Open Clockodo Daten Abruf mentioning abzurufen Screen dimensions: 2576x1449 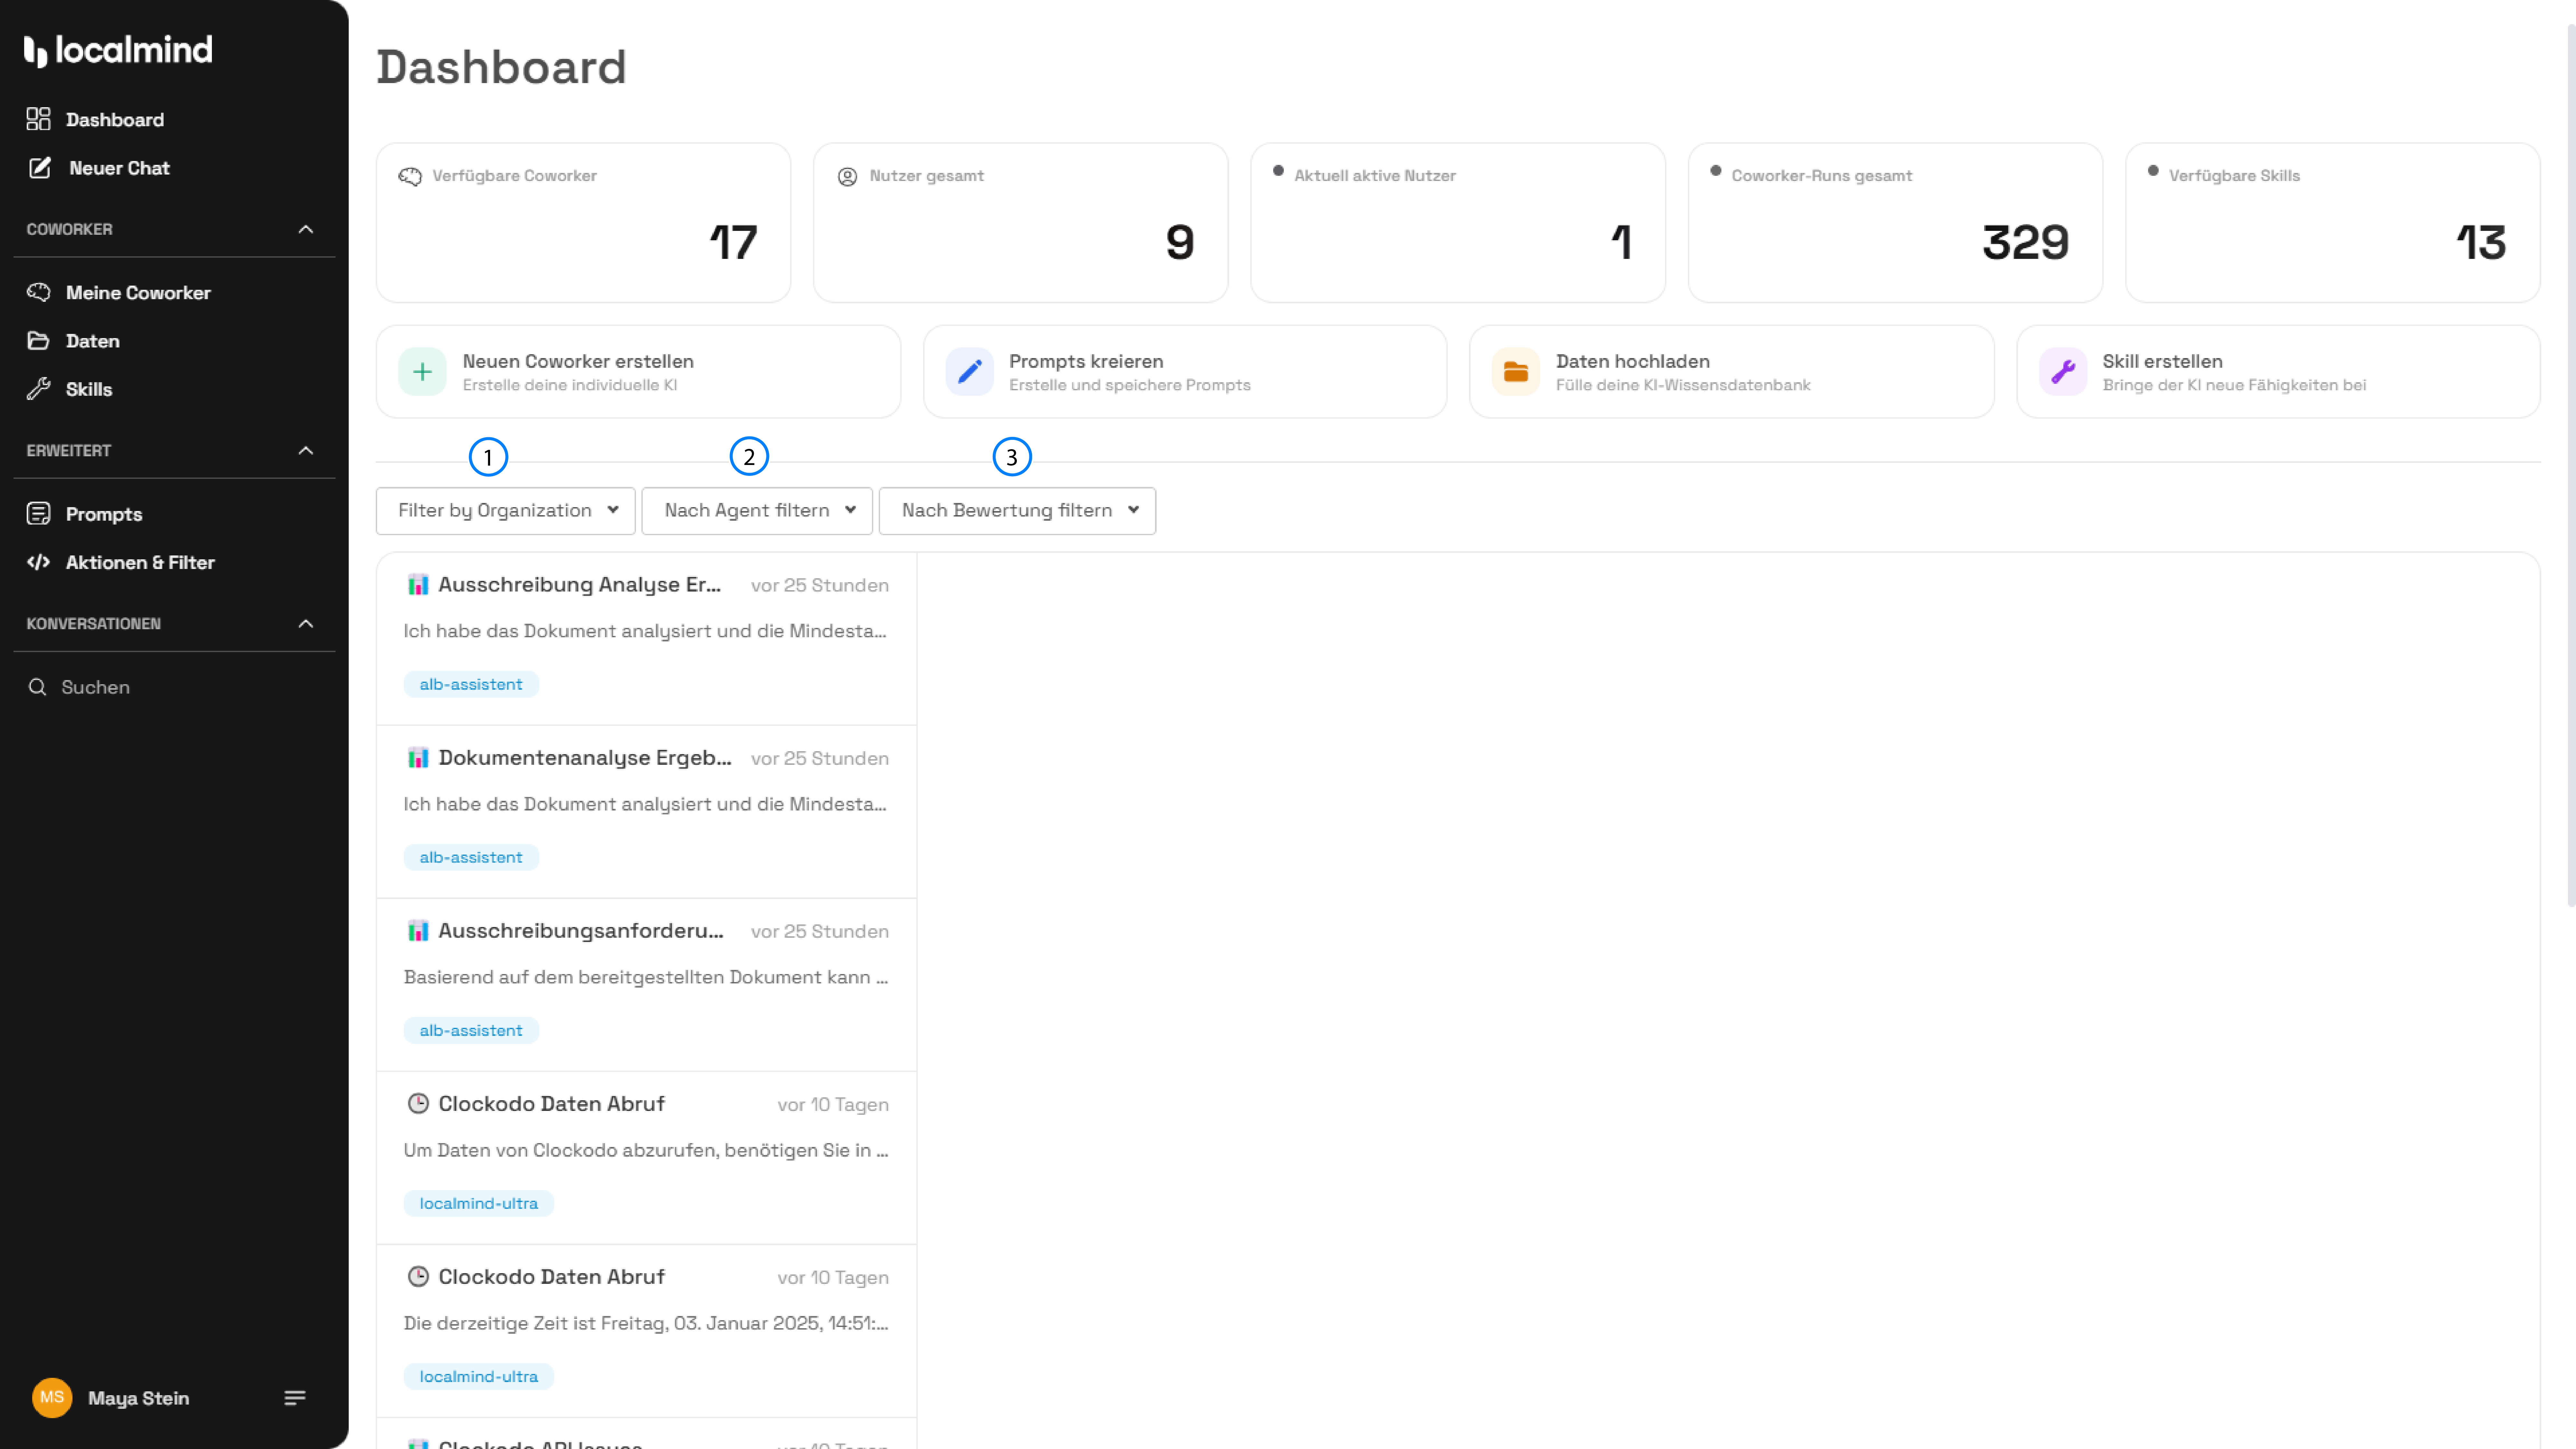(646, 1158)
